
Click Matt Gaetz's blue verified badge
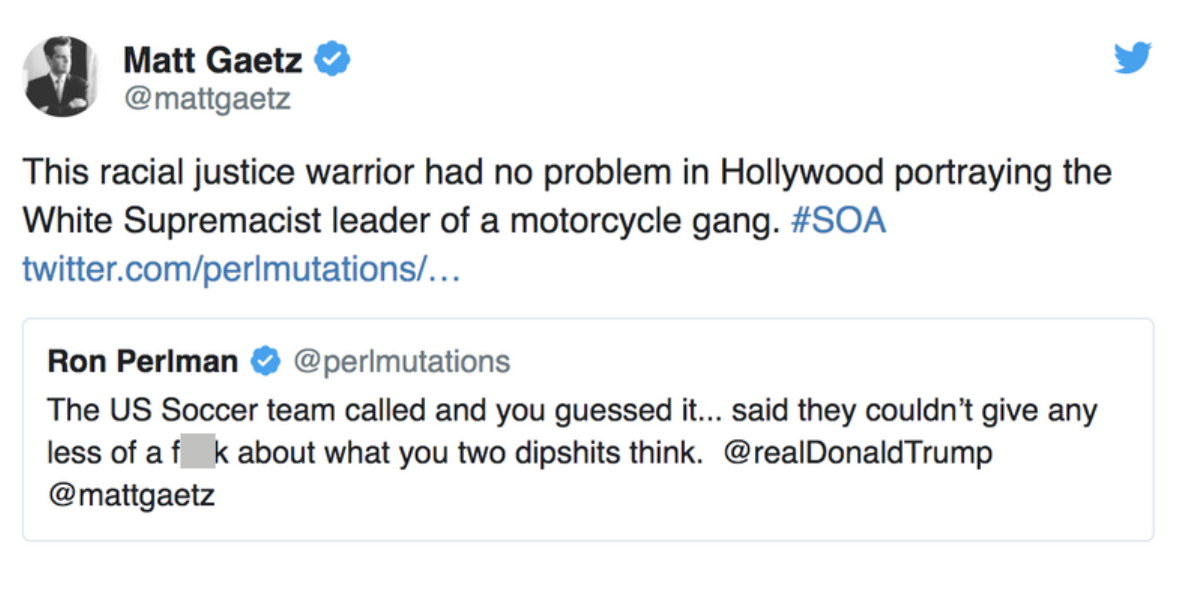333,60
